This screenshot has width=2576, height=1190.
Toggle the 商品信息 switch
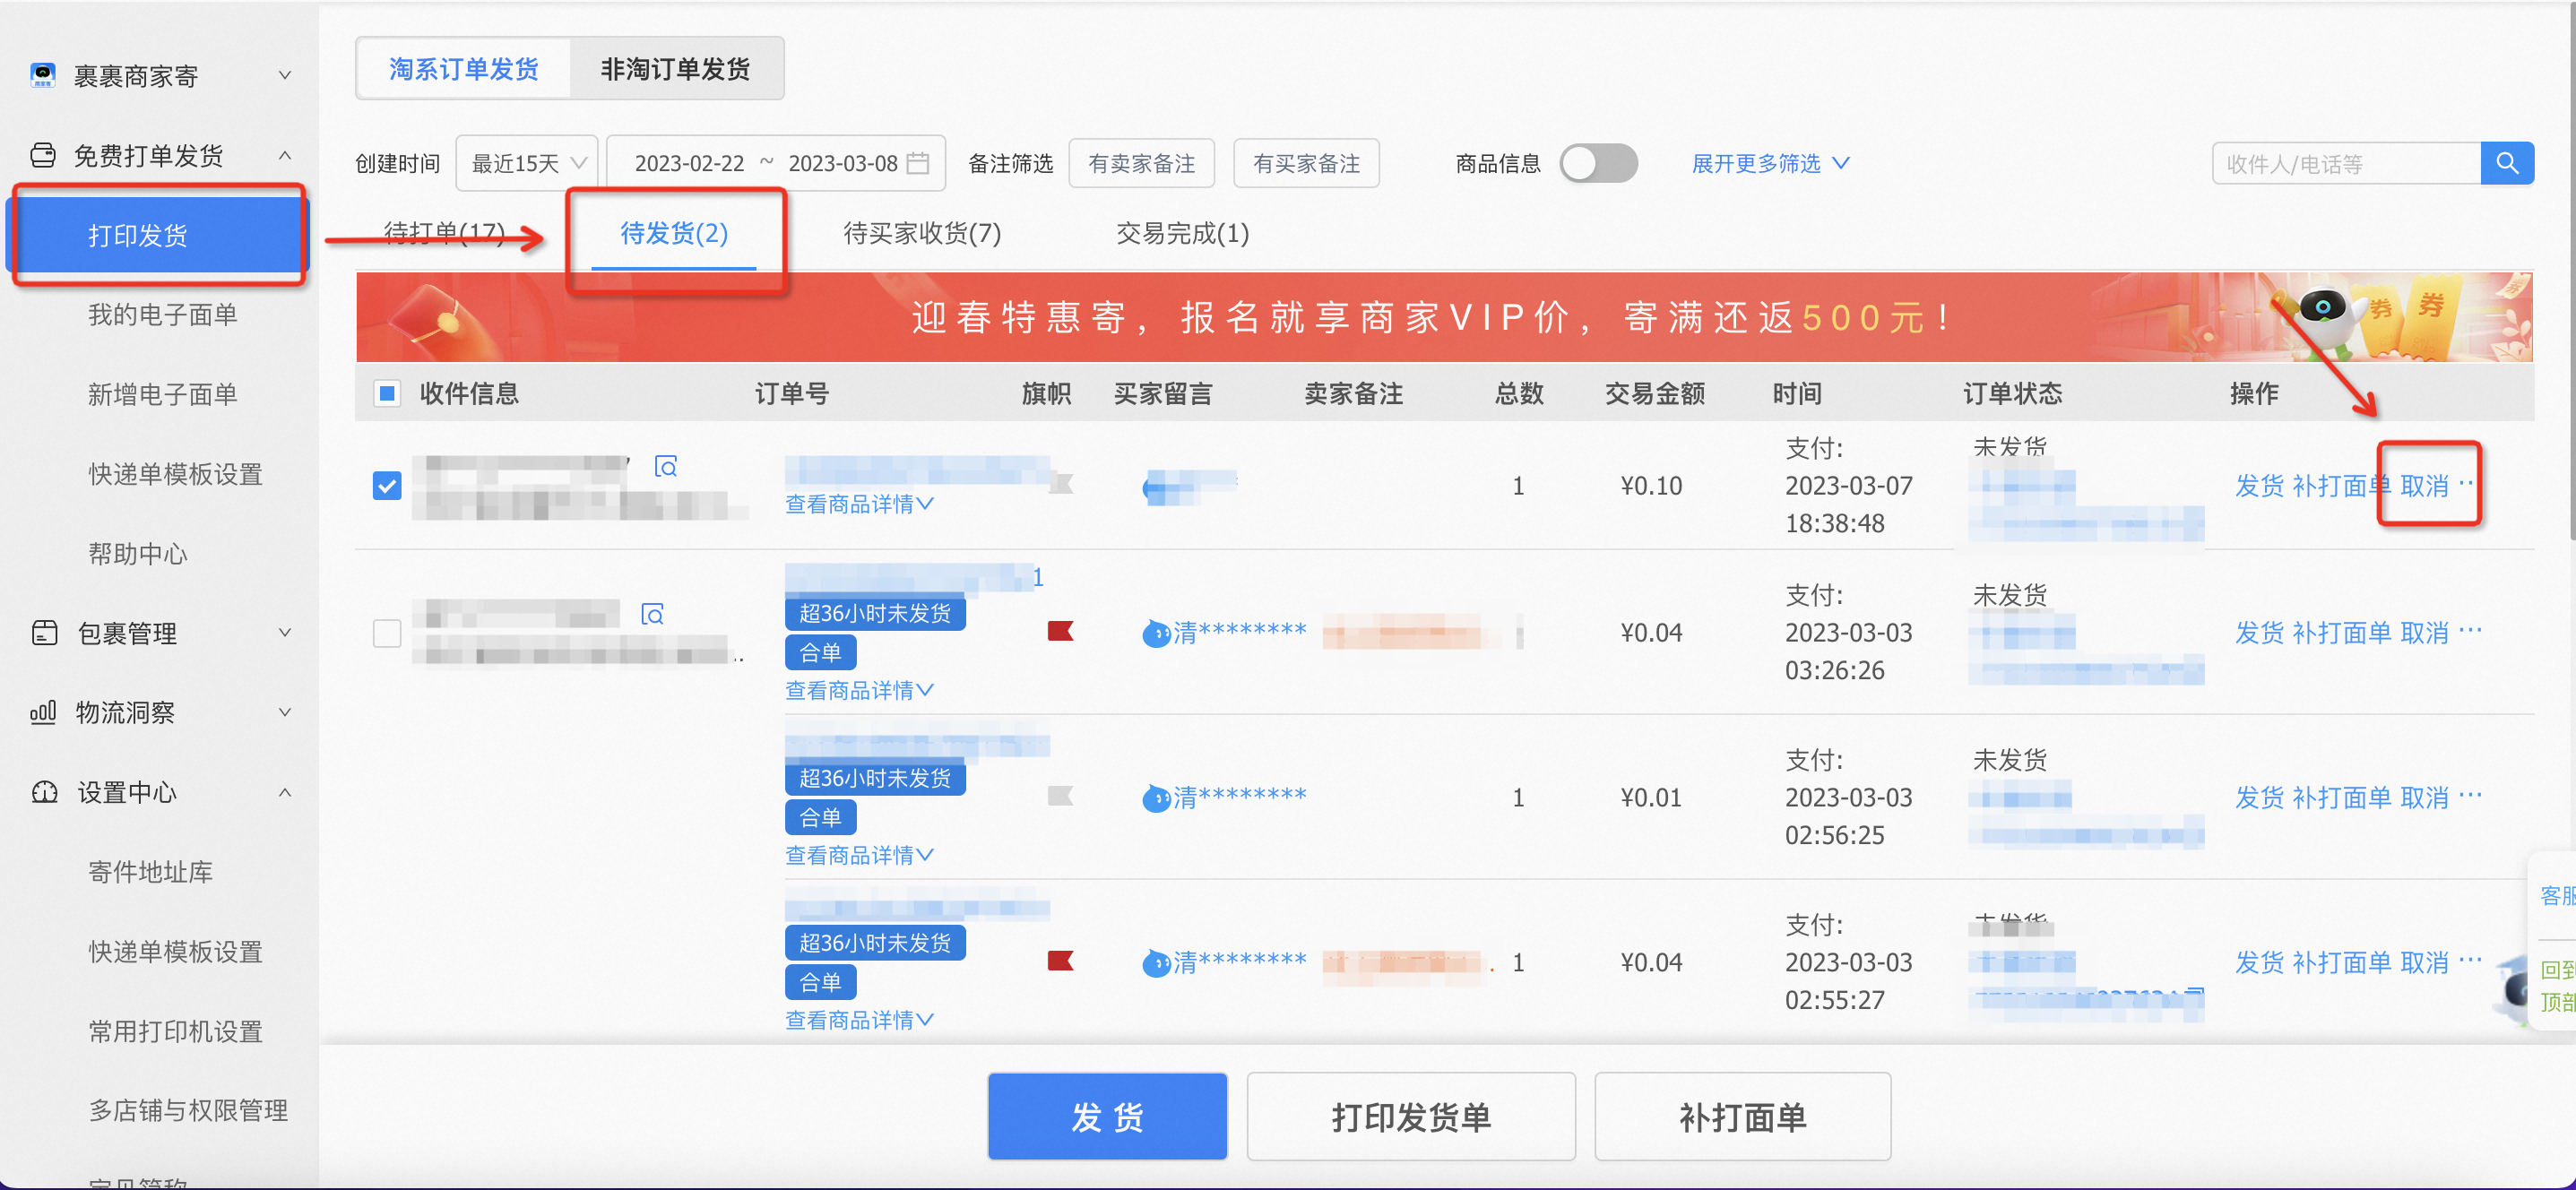point(1598,163)
